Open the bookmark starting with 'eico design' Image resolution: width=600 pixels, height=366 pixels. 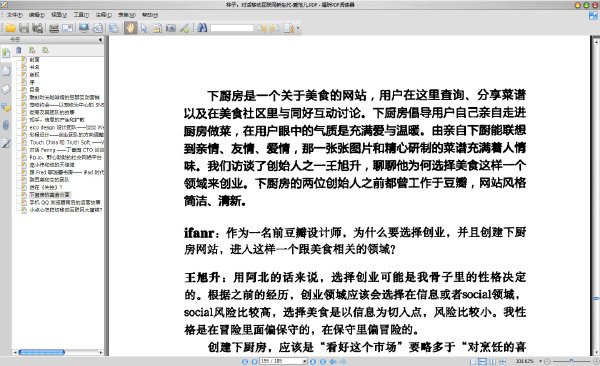(x=66, y=127)
